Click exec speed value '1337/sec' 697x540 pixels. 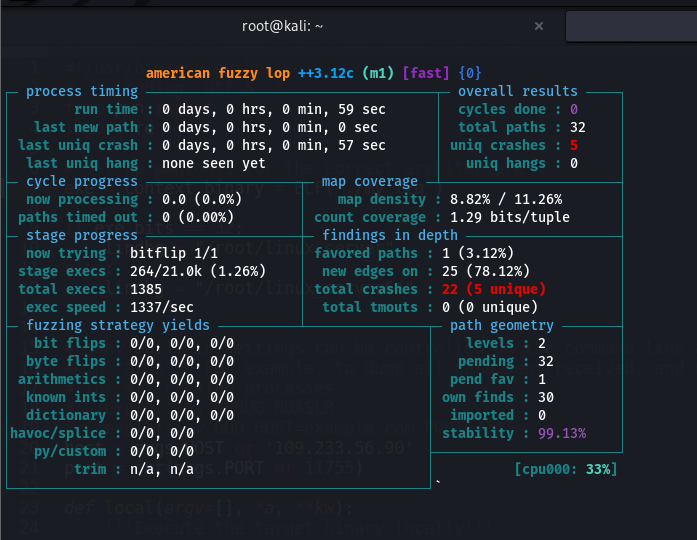coord(162,308)
